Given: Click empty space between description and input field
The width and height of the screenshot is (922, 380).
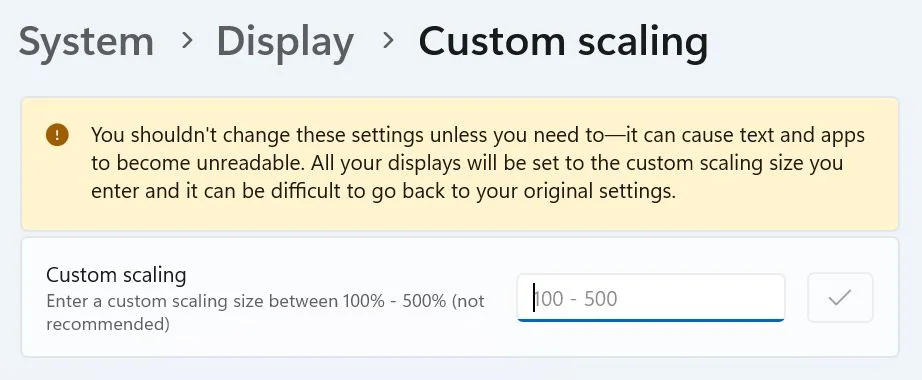Looking at the screenshot, I should [x=501, y=298].
